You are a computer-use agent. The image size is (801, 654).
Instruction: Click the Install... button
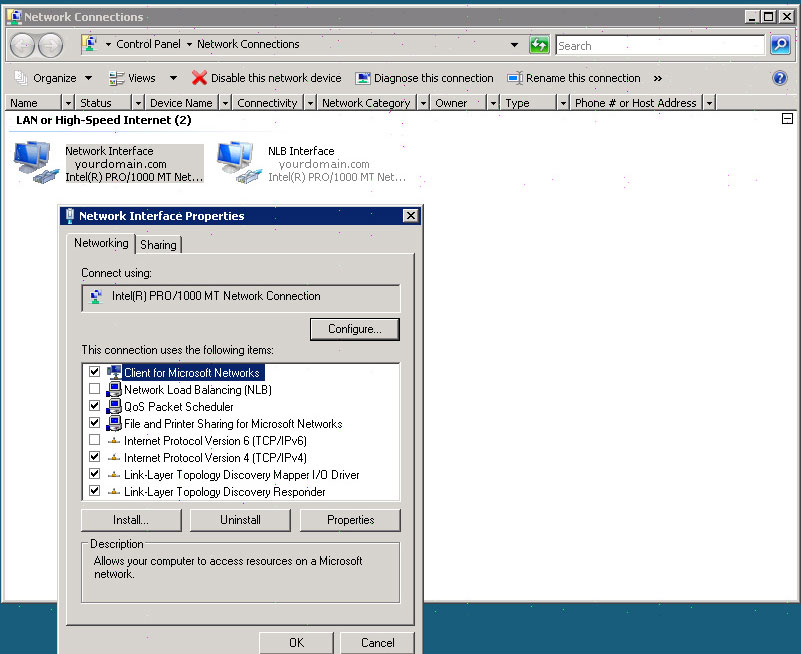click(x=131, y=520)
